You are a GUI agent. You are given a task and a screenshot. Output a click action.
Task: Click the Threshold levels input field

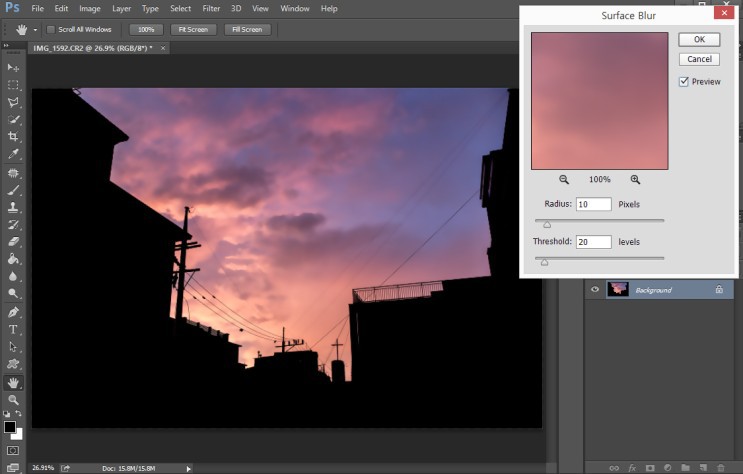pos(593,242)
